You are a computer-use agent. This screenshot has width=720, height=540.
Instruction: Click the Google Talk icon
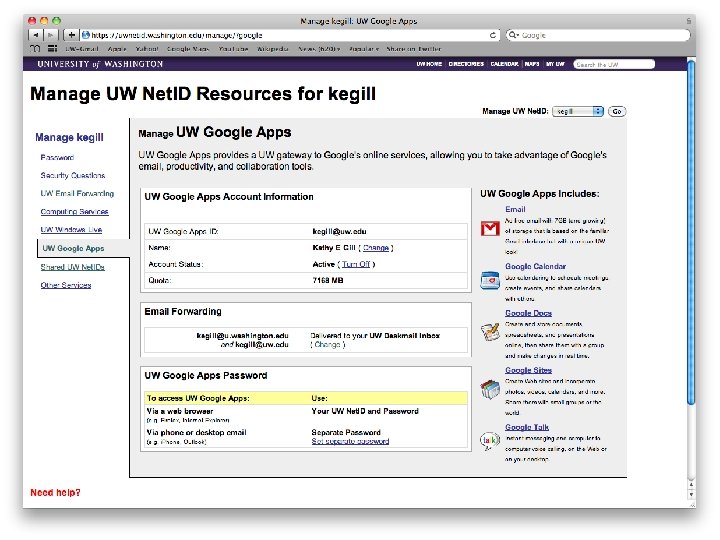click(x=489, y=441)
